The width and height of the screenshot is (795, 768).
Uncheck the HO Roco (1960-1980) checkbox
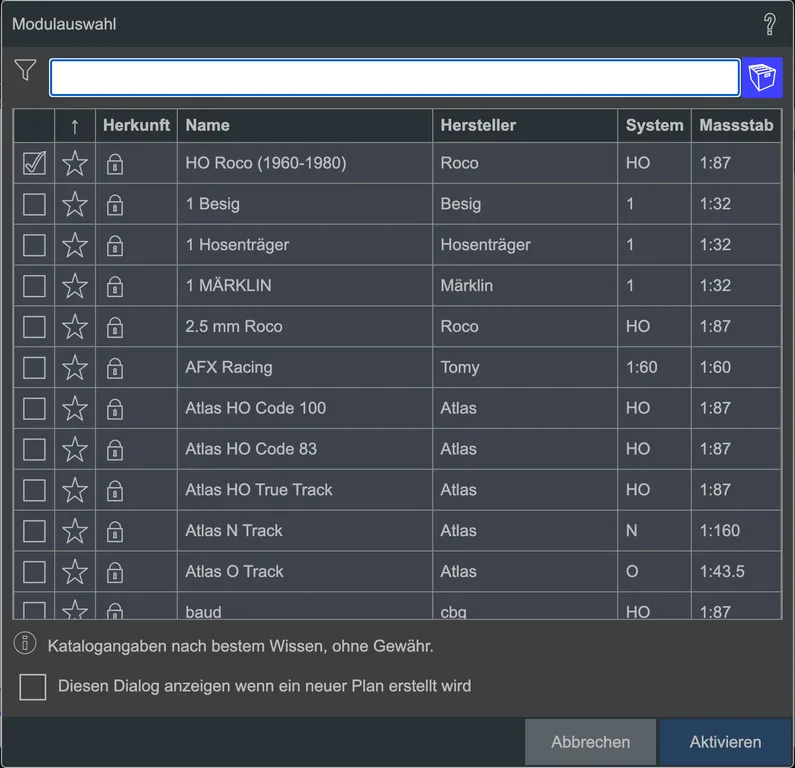[x=34, y=163]
